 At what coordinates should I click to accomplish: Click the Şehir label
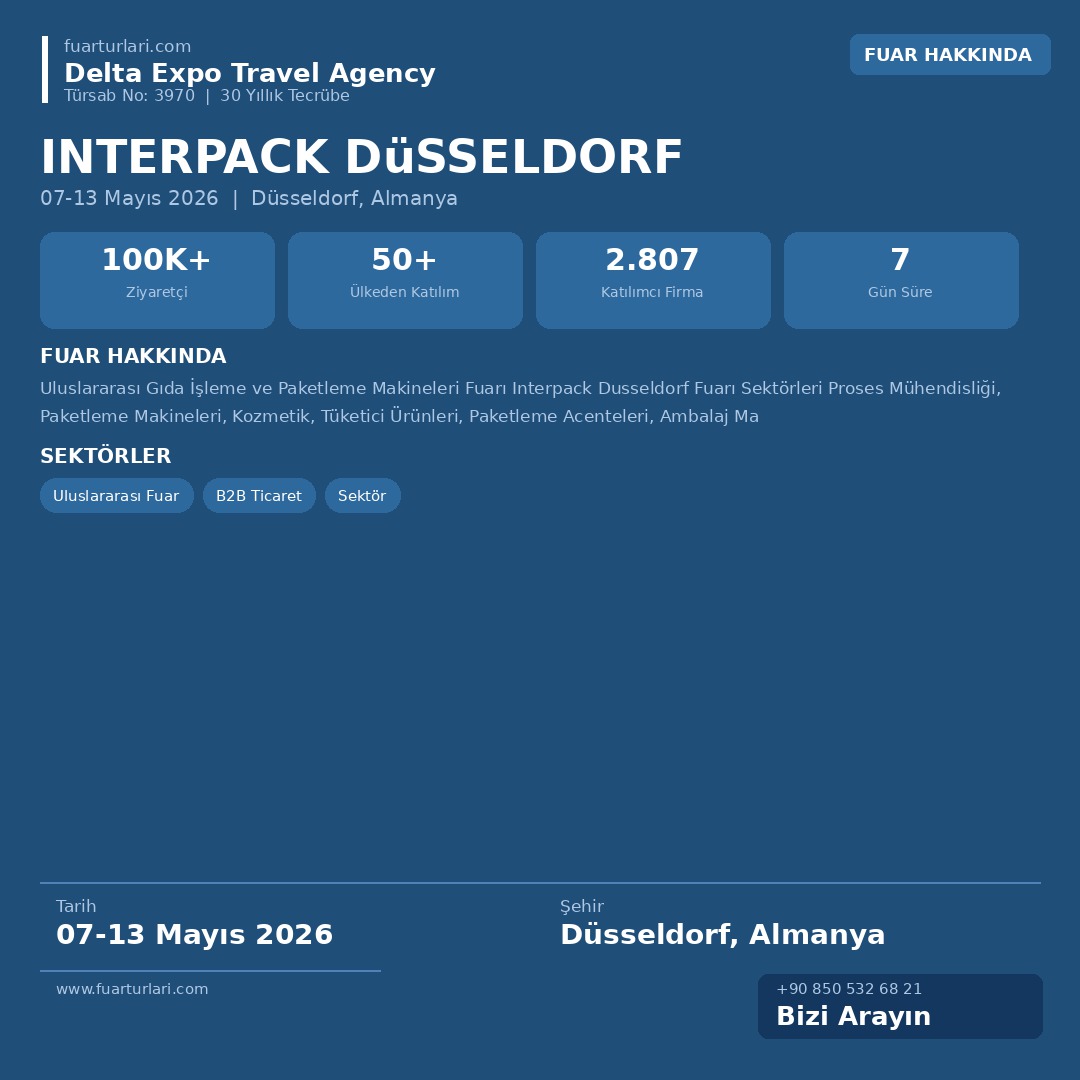pyautogui.click(x=581, y=906)
